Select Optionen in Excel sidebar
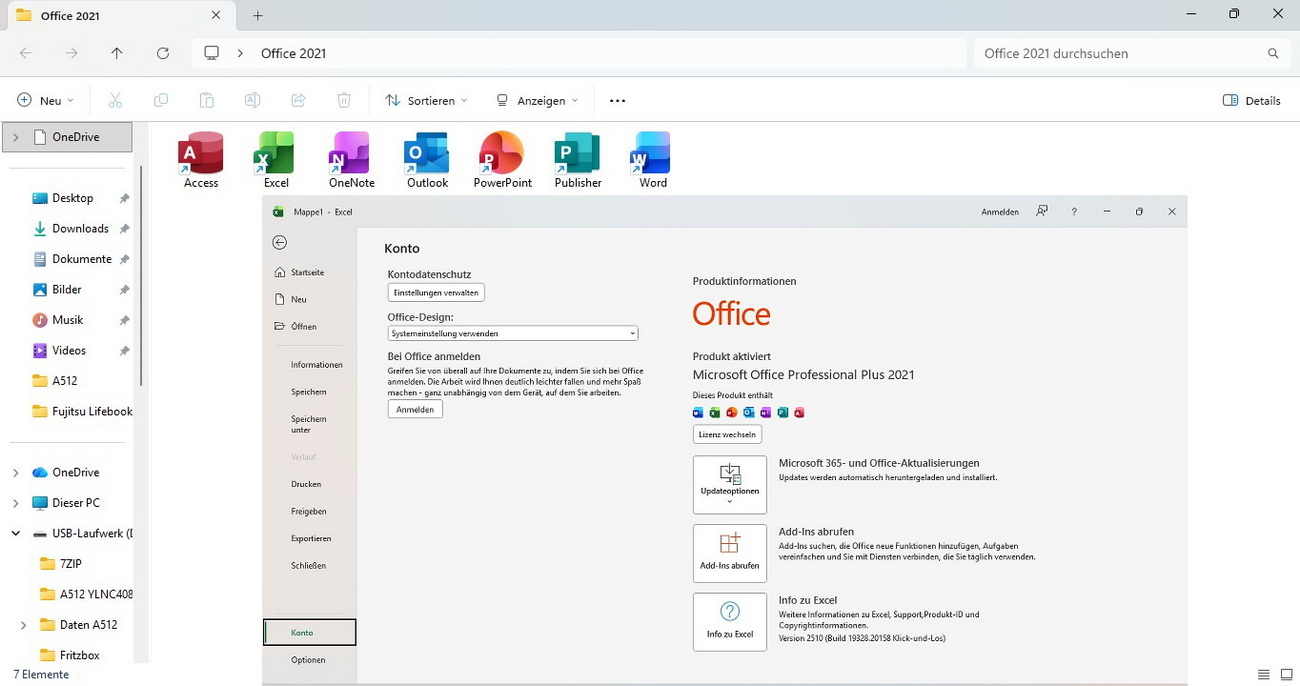Image resolution: width=1300 pixels, height=686 pixels. point(308,660)
